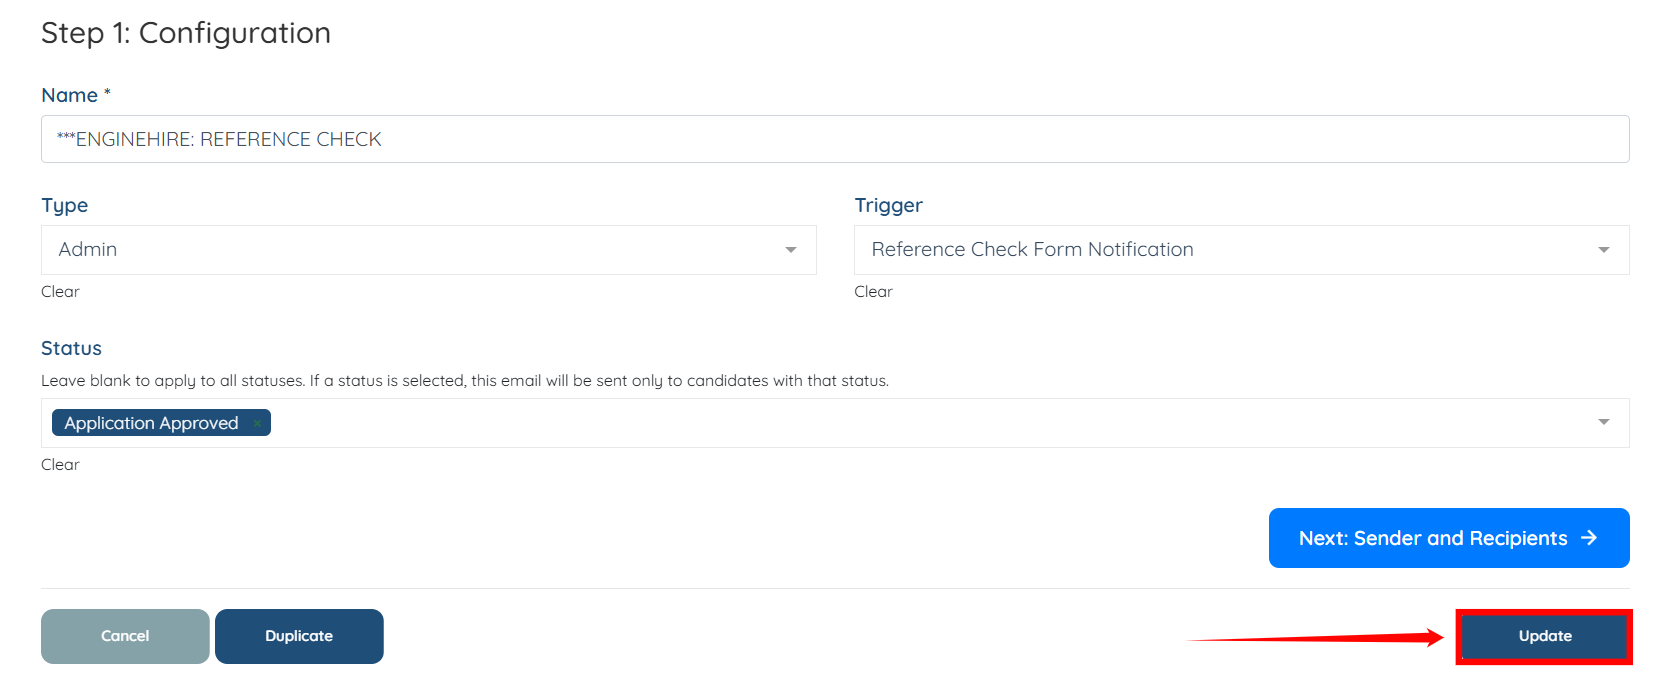
Task: Click the Status section label
Action: 71,348
